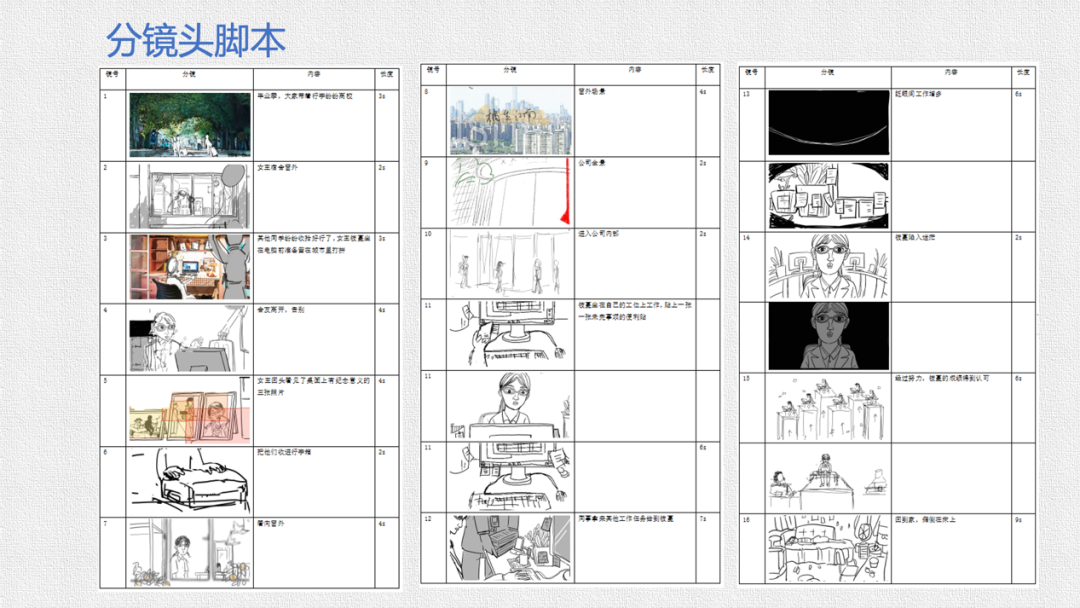1080x608 pixels.
Task: Select shot 15 office cubicles sketch
Action: [x=828, y=408]
